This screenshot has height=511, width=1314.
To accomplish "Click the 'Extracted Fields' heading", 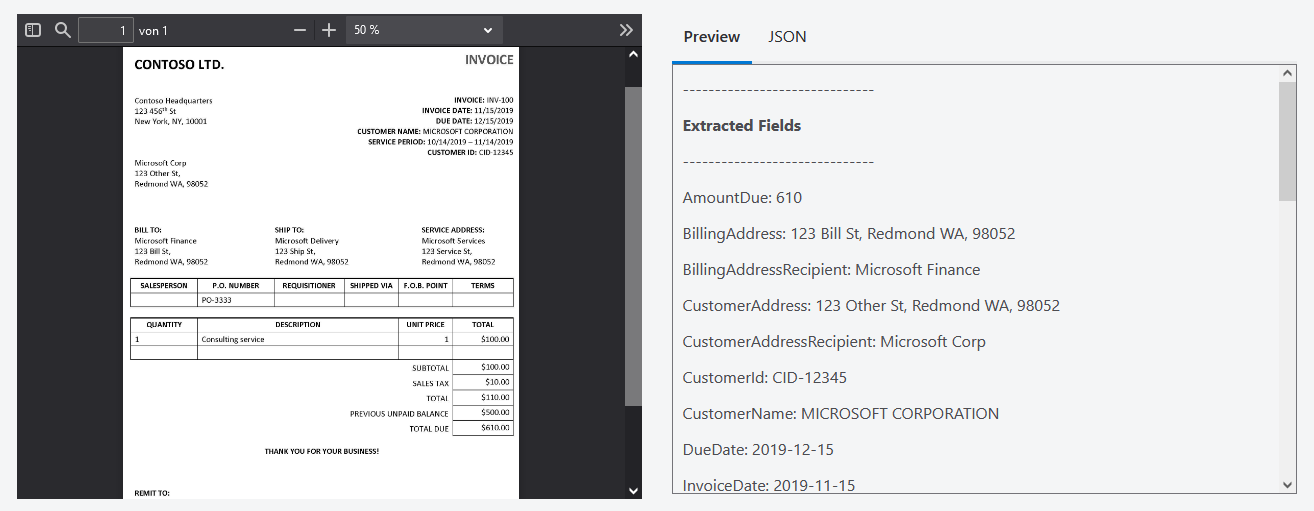I will click(742, 126).
